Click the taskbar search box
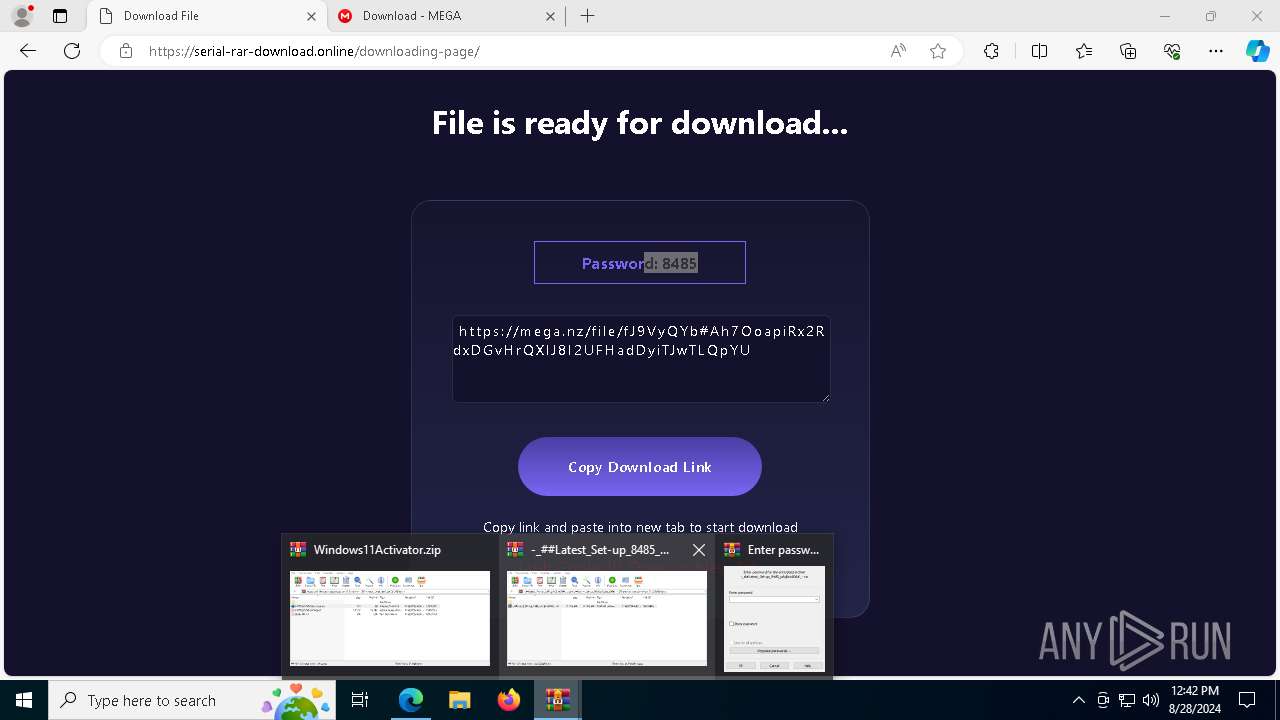Viewport: 1280px width, 720px height. [x=192, y=700]
